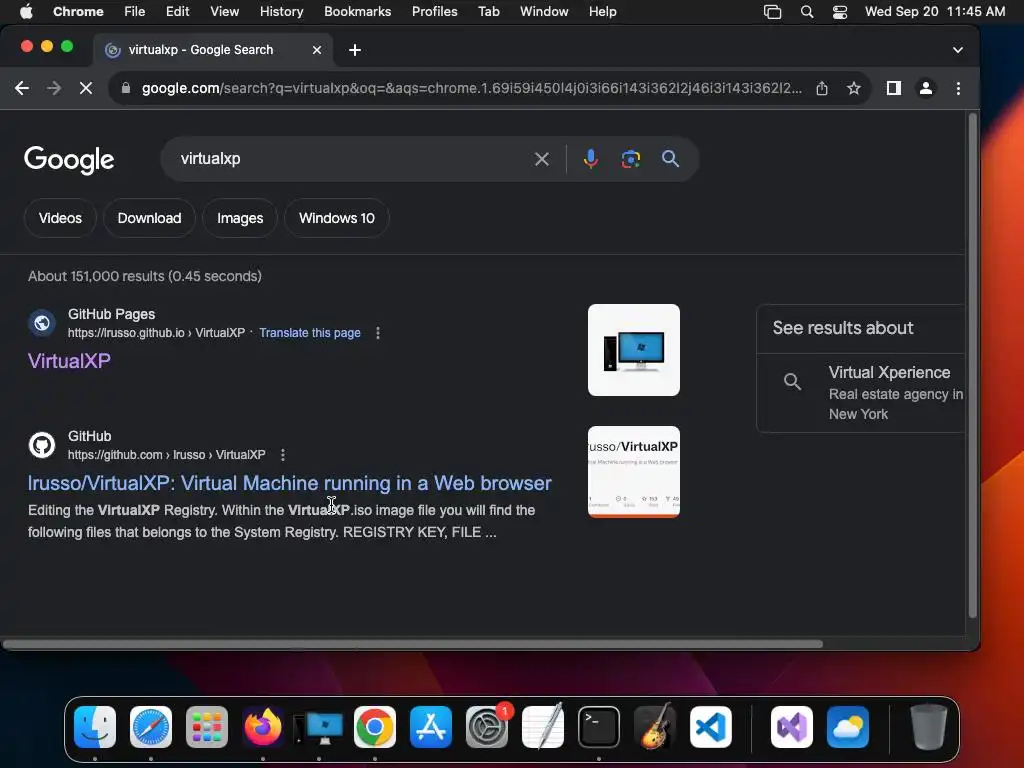Open Chrome side panel

point(893,88)
